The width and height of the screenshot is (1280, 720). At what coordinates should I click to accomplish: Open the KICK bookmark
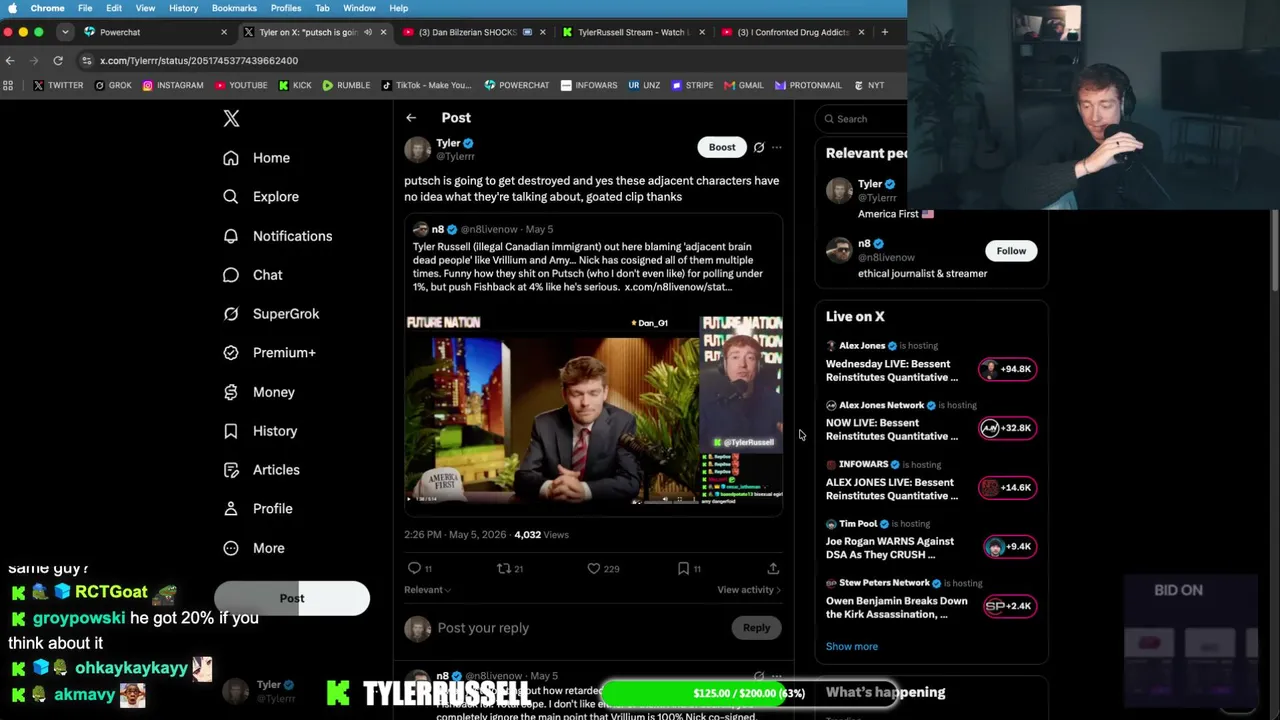point(294,86)
